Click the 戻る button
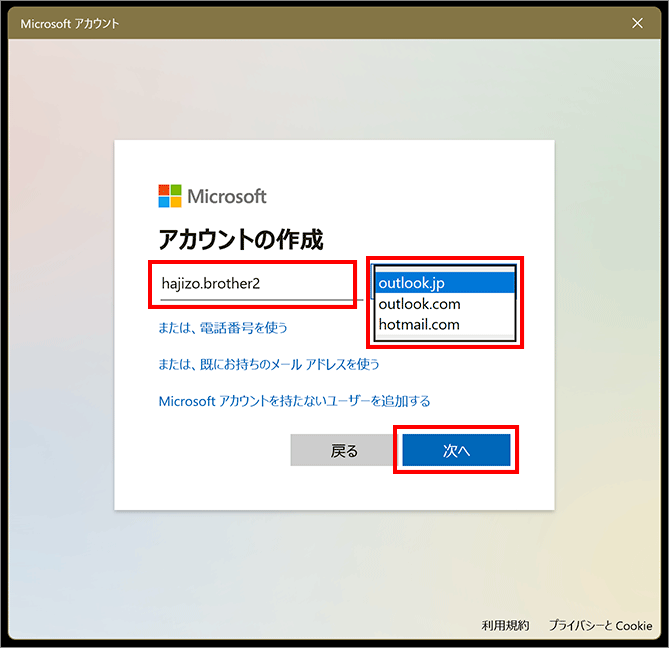 (344, 450)
